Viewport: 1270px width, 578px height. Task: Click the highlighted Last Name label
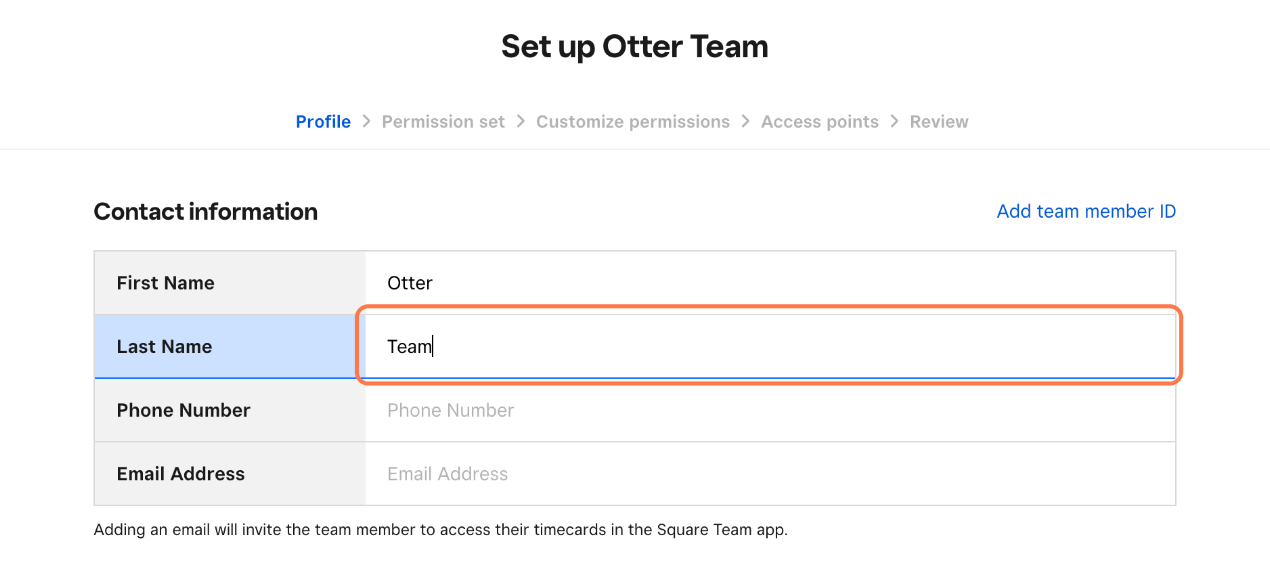pyautogui.click(x=164, y=347)
